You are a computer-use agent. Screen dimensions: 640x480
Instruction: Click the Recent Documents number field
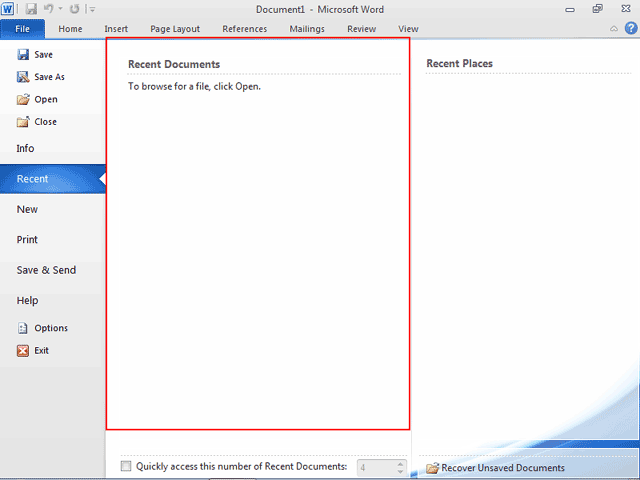(376, 467)
